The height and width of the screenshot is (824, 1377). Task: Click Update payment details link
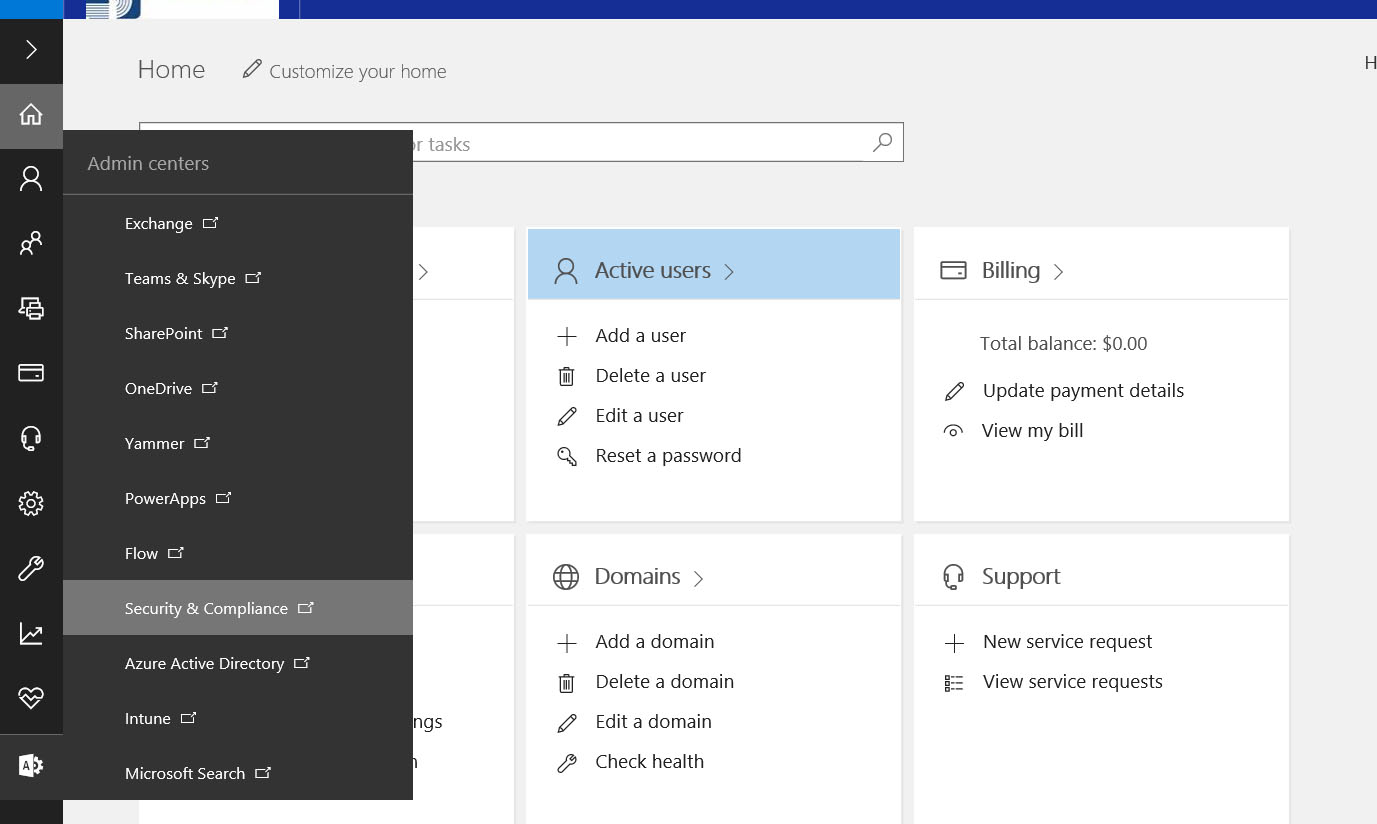point(1083,390)
